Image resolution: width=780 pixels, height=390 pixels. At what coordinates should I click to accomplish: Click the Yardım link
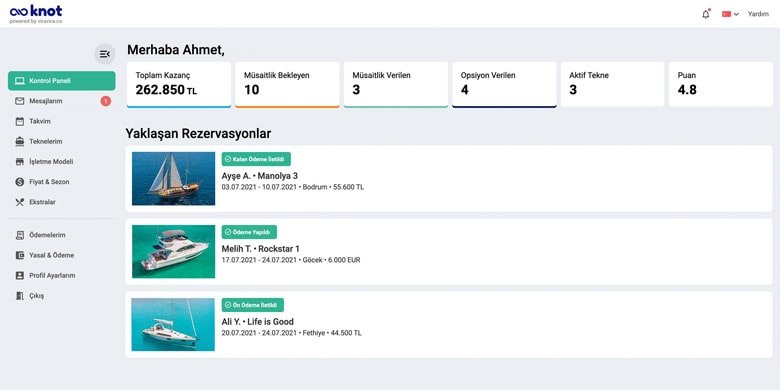click(758, 14)
